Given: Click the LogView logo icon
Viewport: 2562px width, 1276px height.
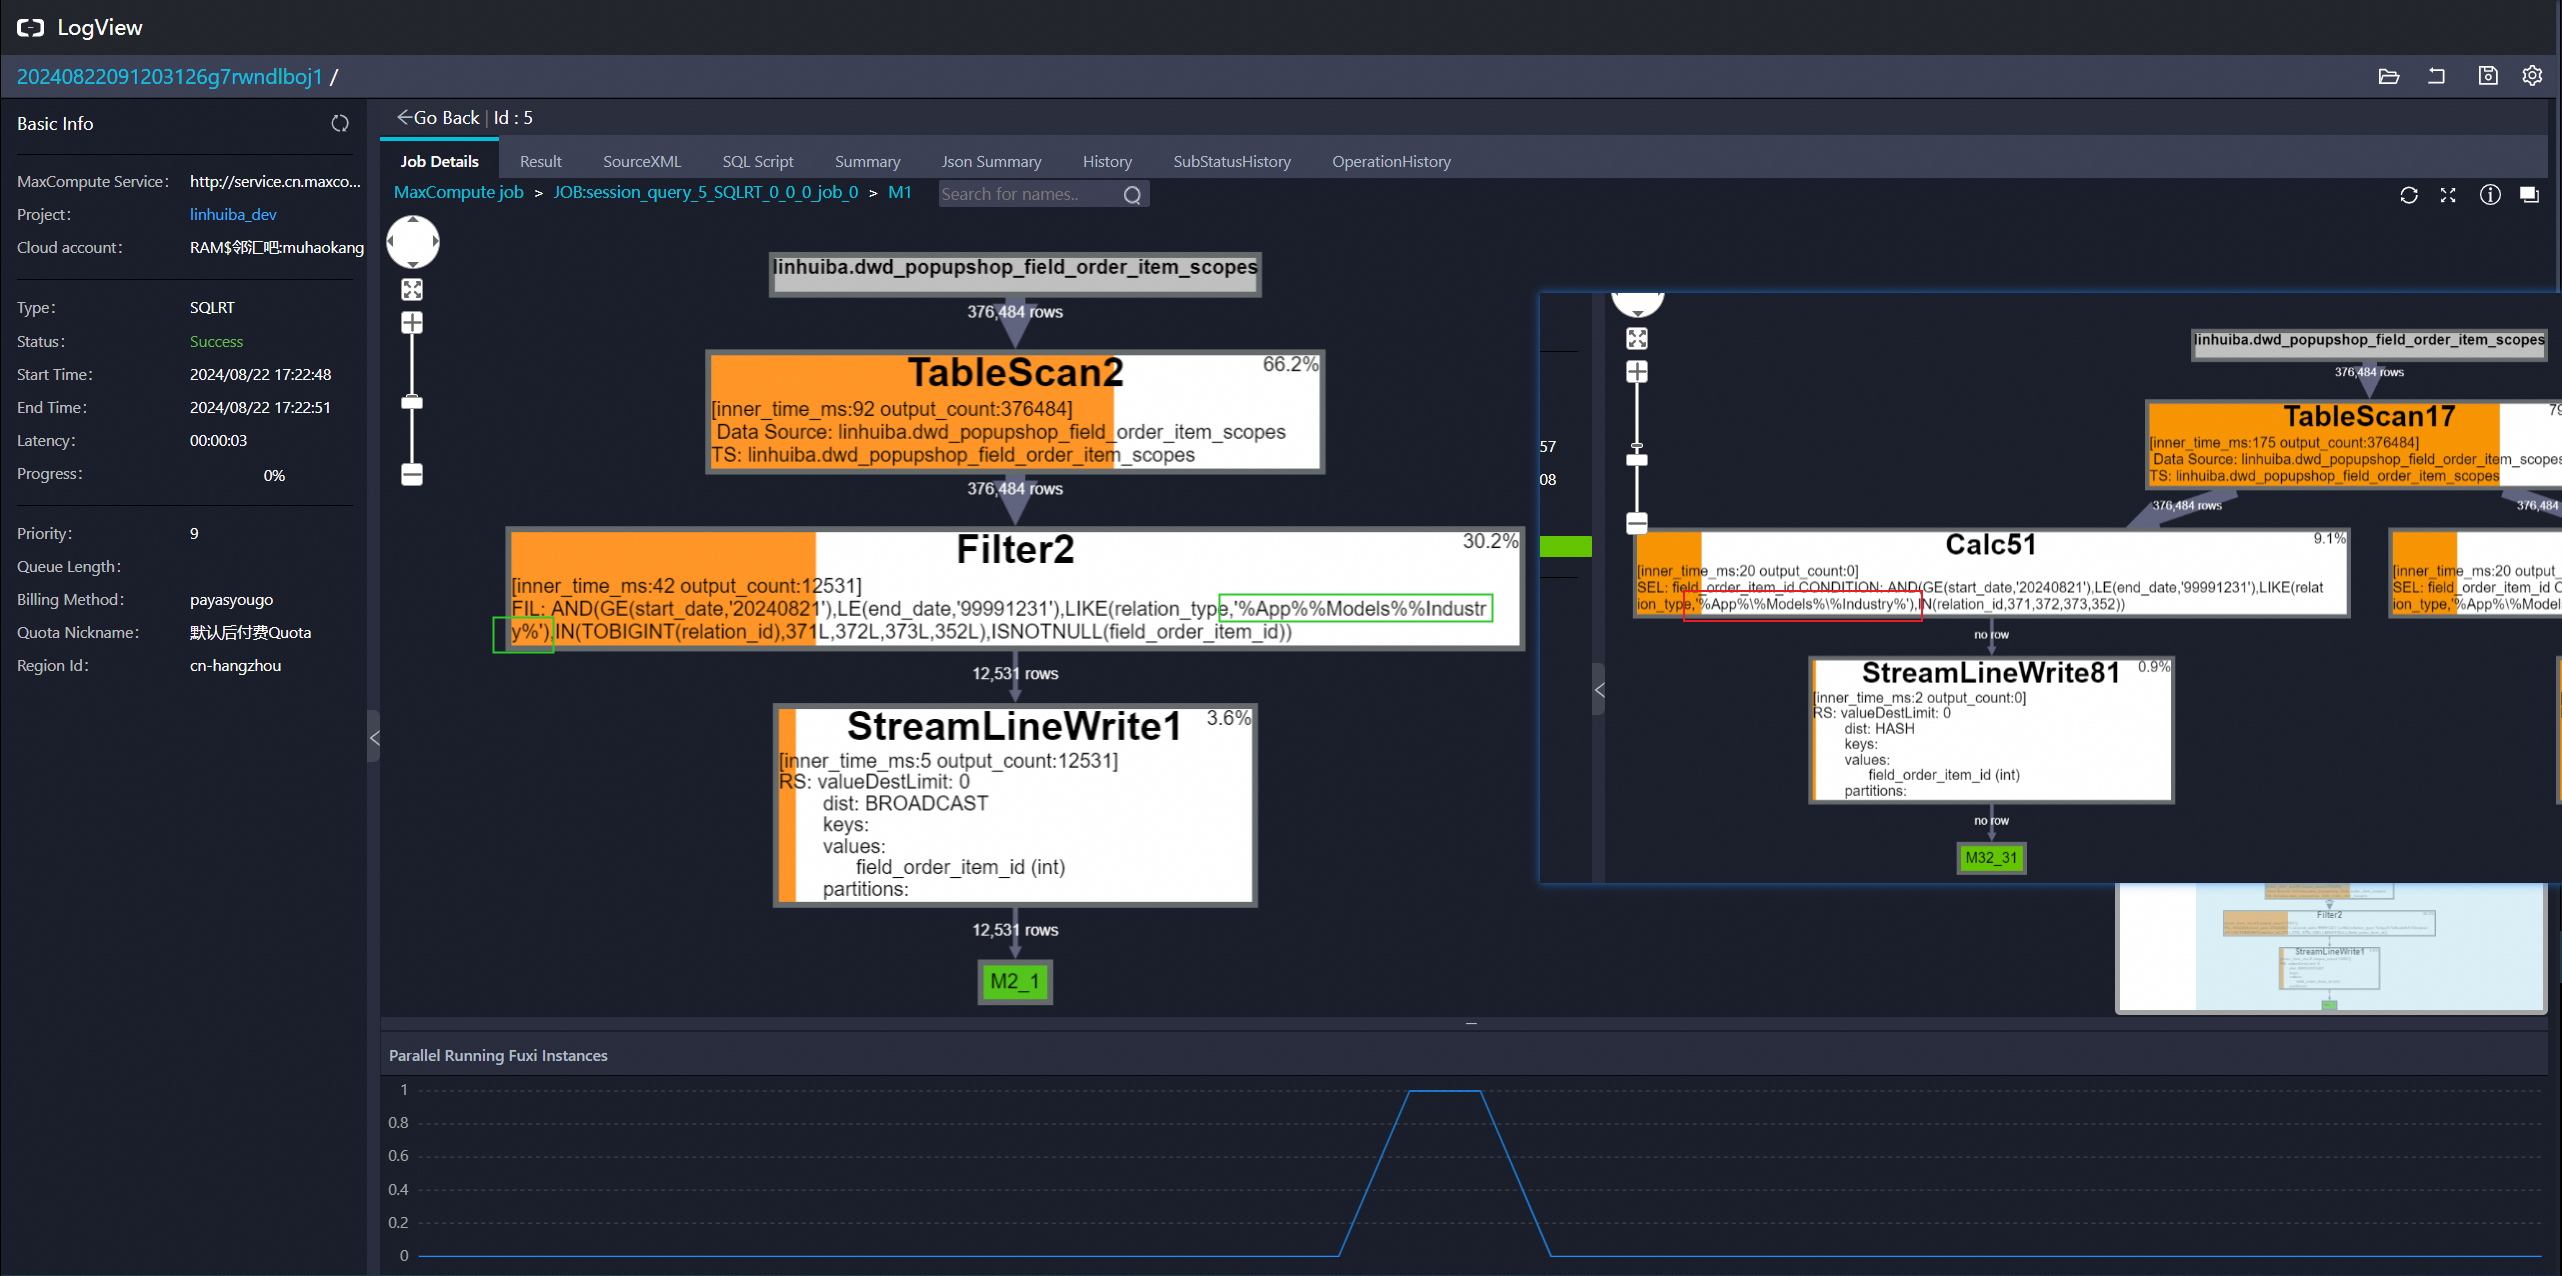Looking at the screenshot, I should point(30,27).
